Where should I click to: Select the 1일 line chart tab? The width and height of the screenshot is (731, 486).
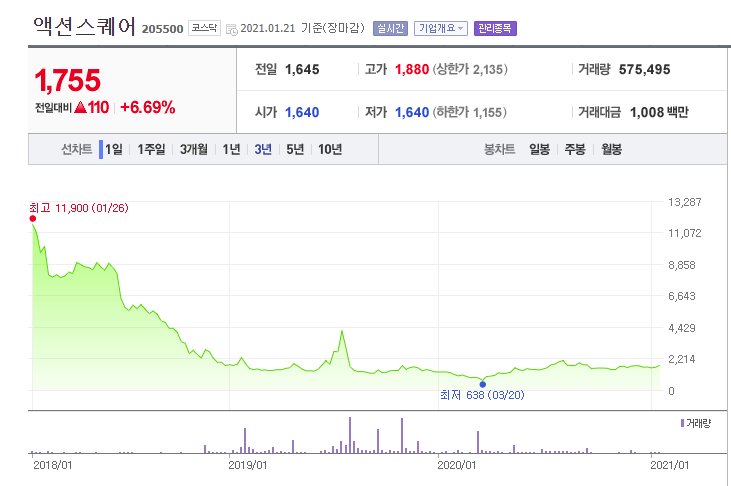pyautogui.click(x=113, y=149)
